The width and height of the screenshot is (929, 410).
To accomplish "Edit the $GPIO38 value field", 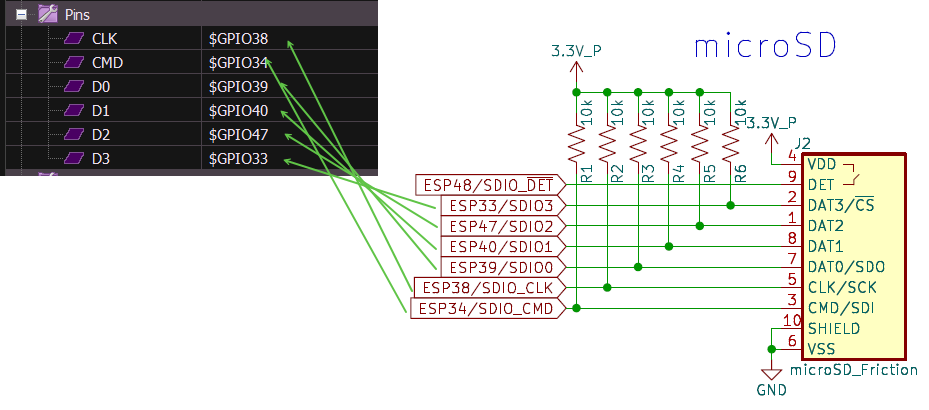I will click(238, 39).
